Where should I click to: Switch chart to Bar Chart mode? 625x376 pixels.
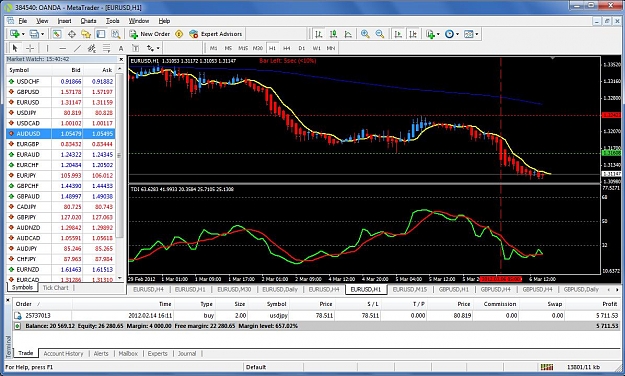(x=318, y=34)
